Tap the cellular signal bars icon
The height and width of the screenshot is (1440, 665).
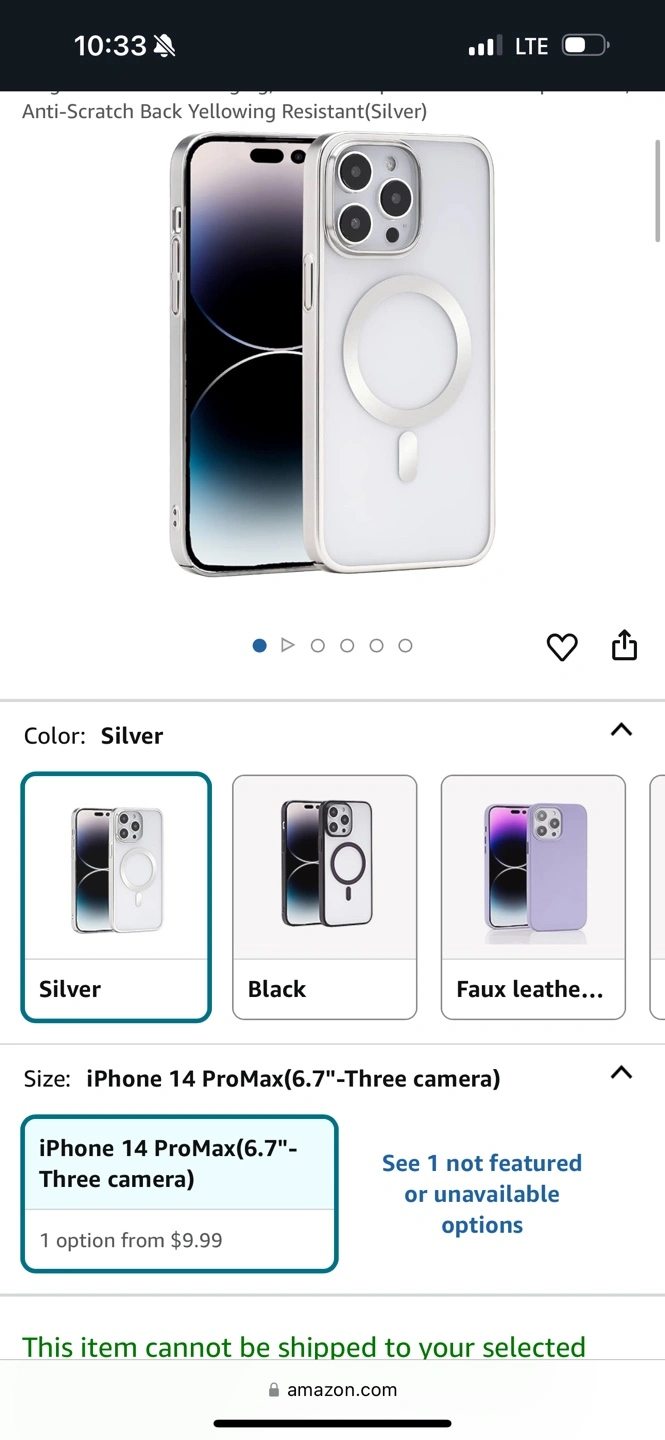pyautogui.click(x=485, y=46)
